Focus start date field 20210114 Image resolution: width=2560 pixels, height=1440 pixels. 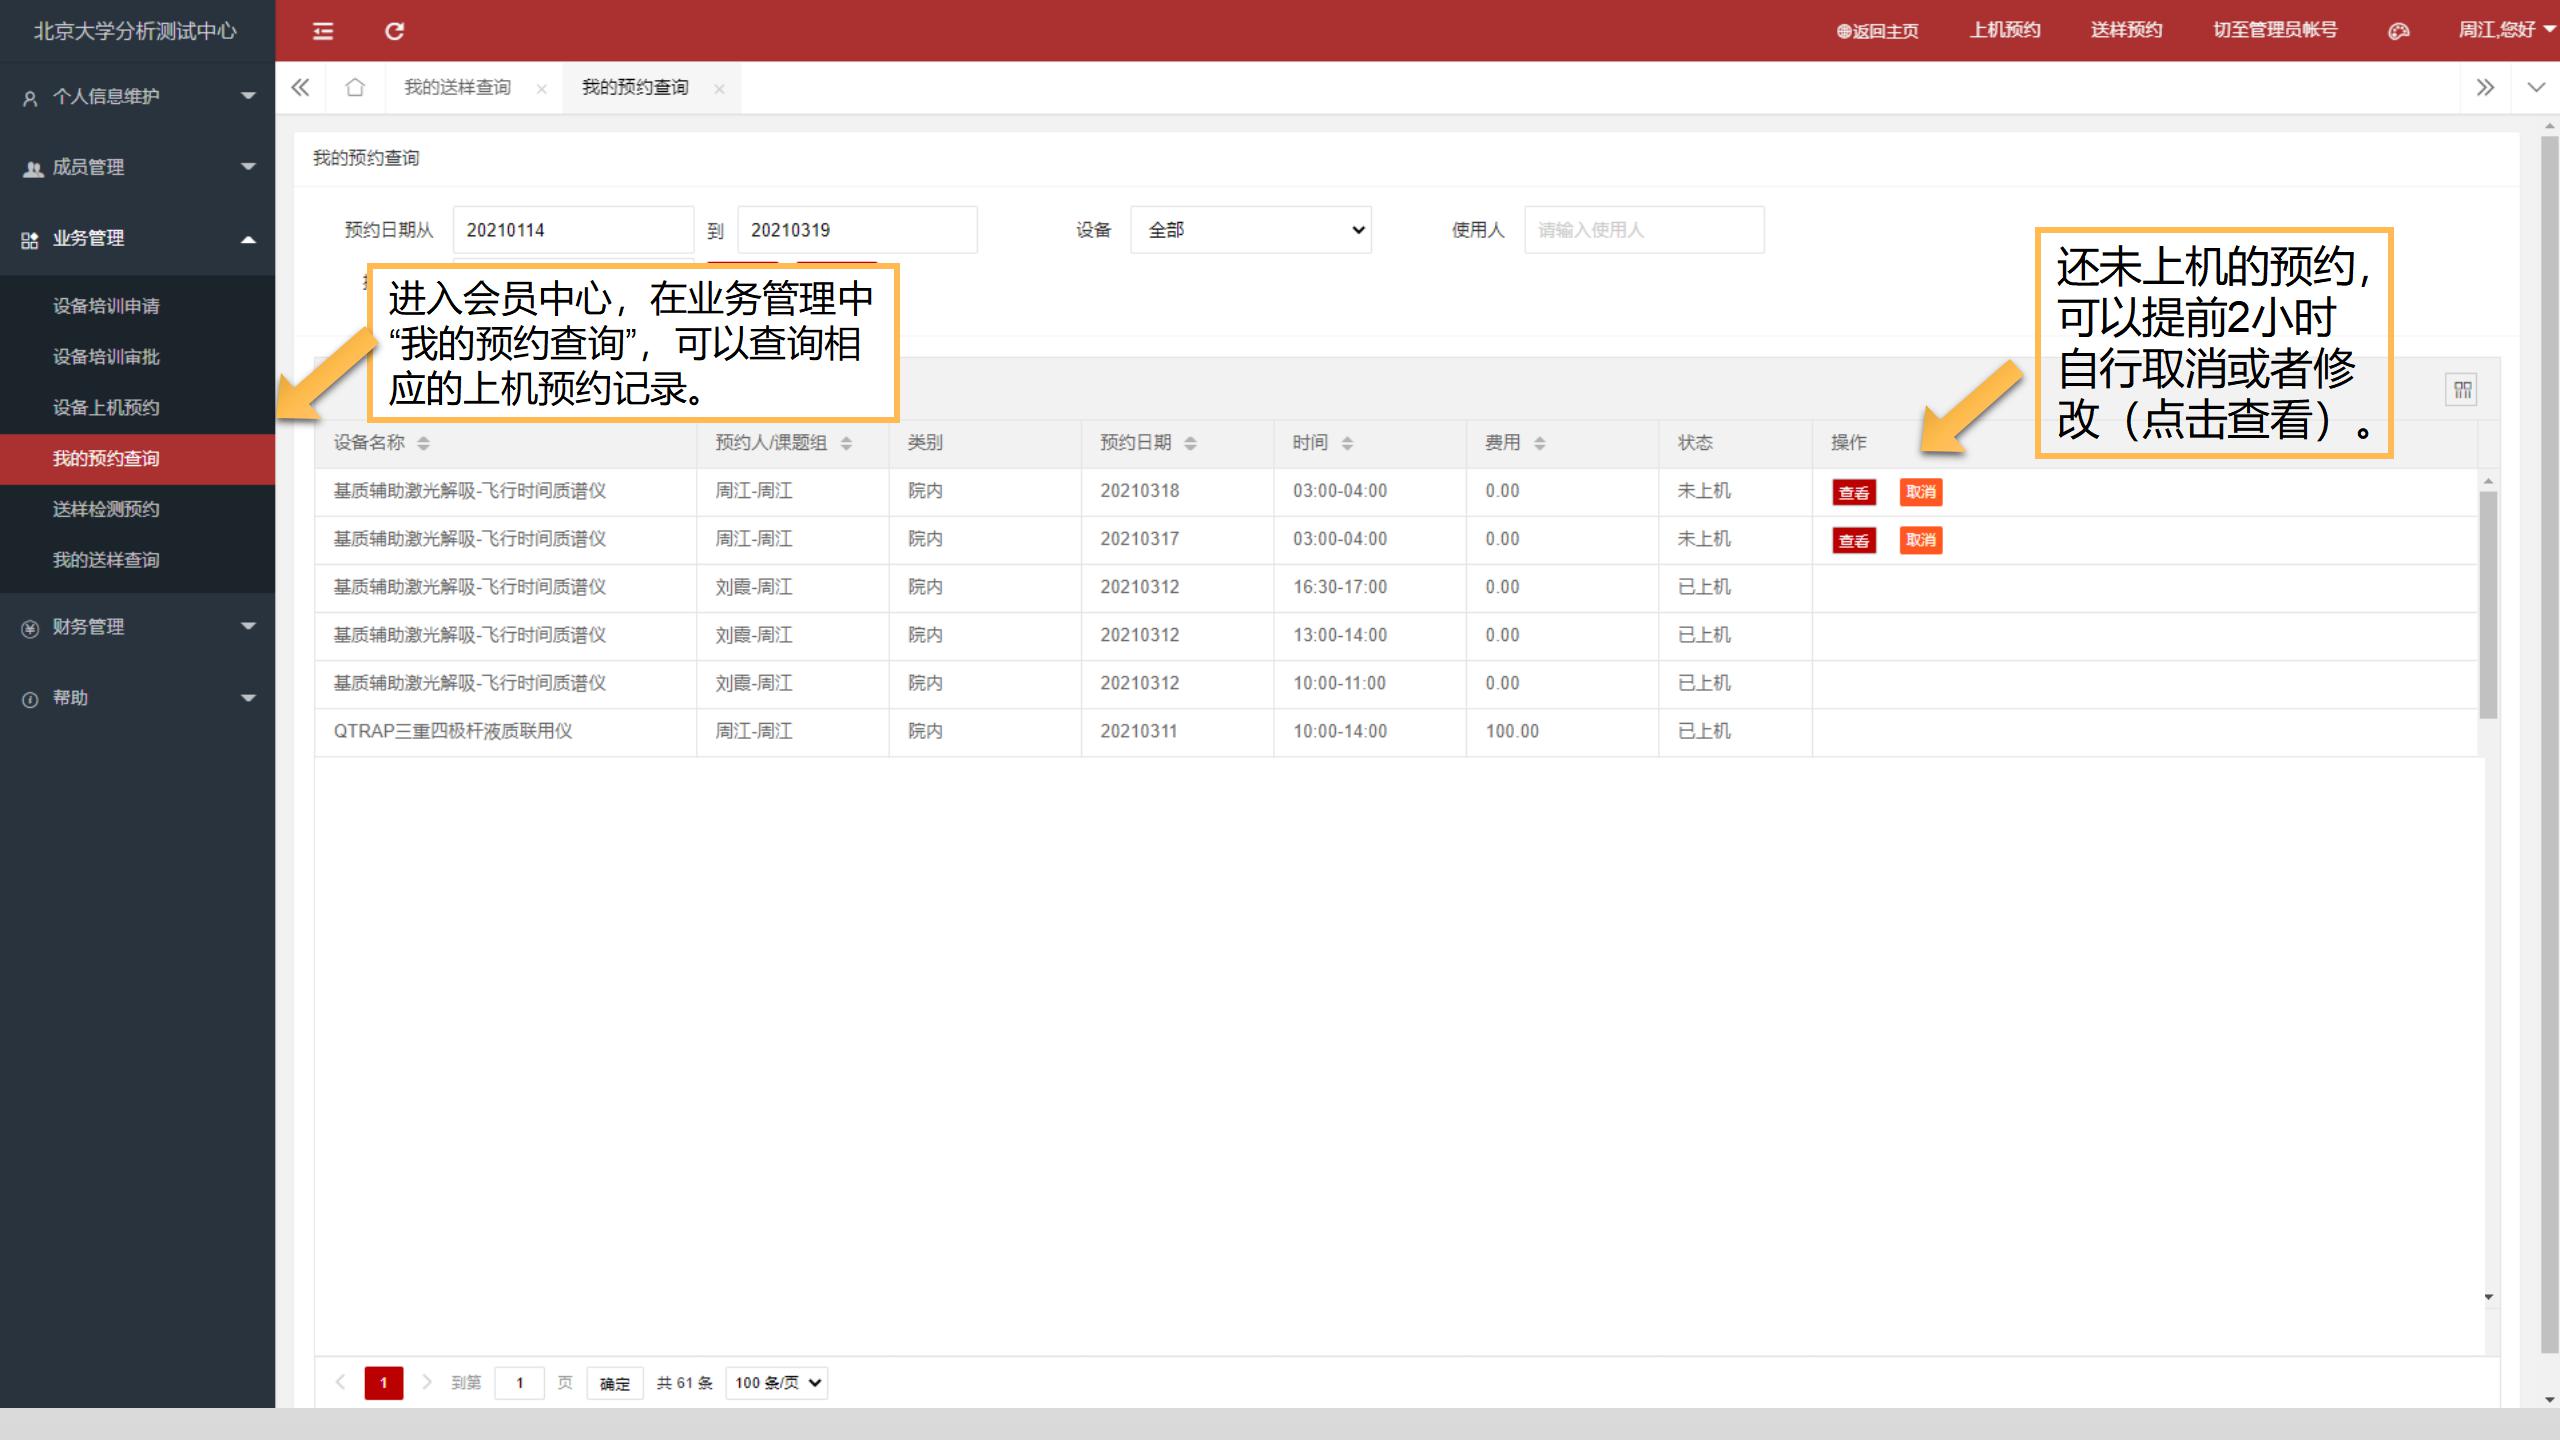[x=573, y=230]
